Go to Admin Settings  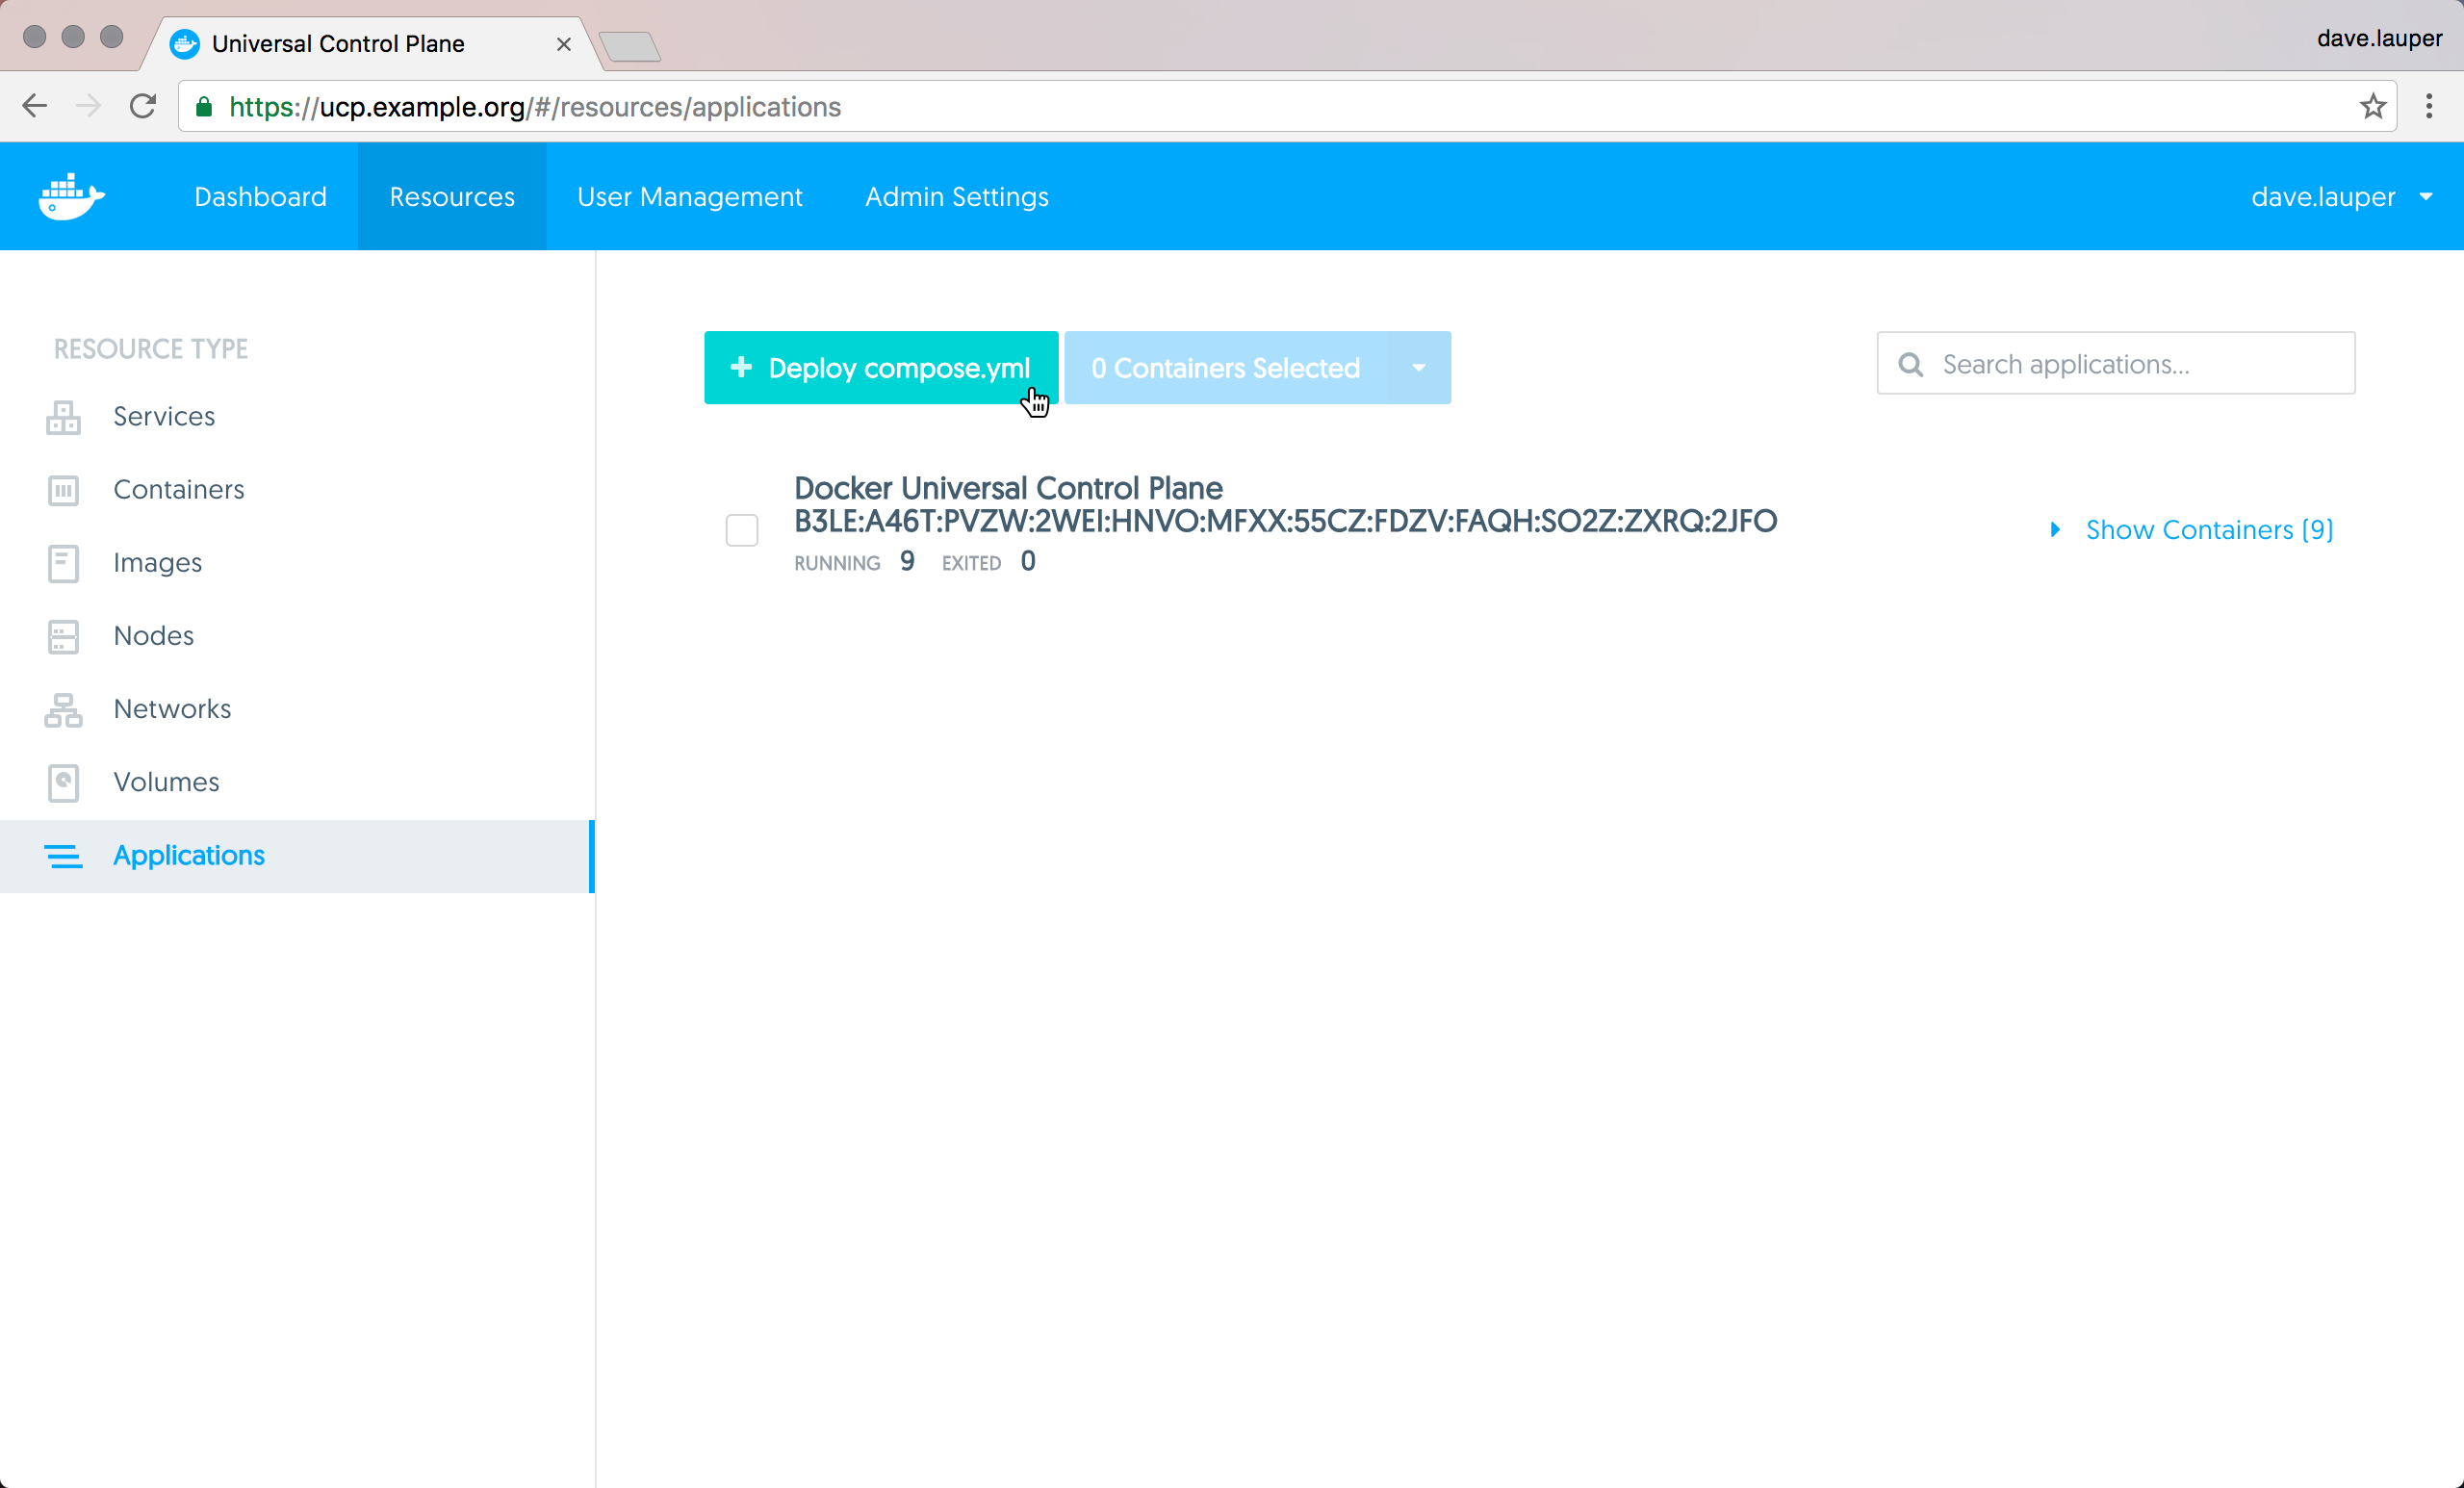(956, 197)
